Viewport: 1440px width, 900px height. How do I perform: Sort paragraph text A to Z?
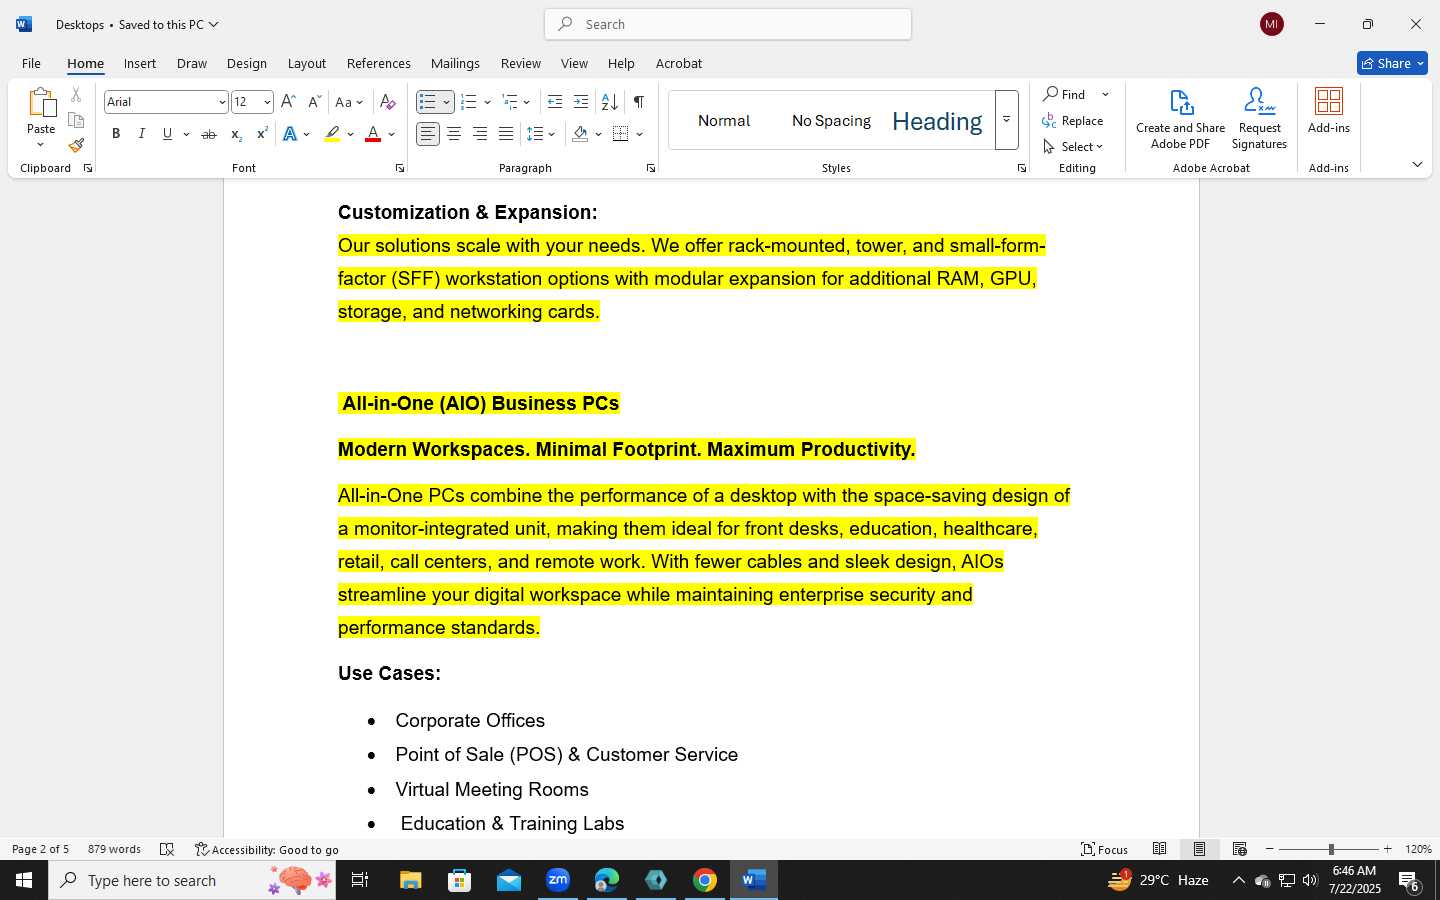(609, 102)
